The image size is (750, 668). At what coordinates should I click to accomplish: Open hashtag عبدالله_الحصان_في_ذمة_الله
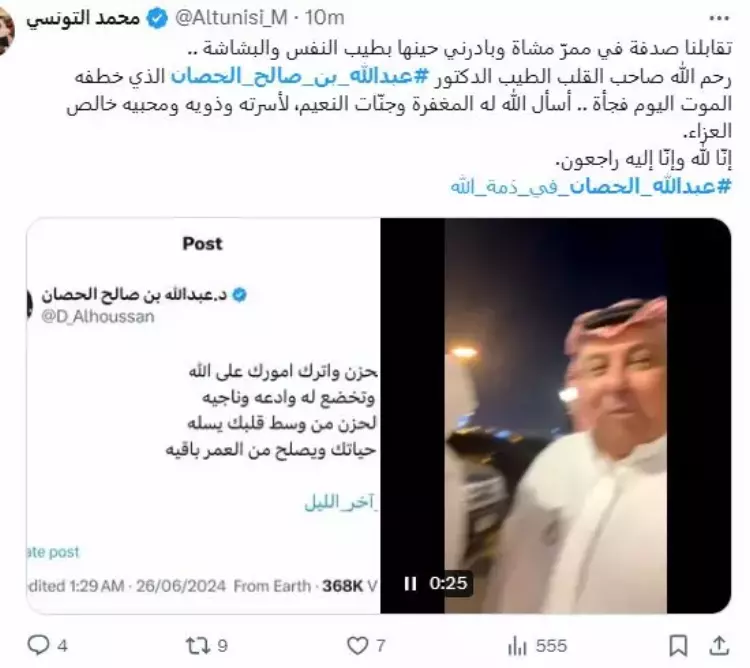pos(591,186)
